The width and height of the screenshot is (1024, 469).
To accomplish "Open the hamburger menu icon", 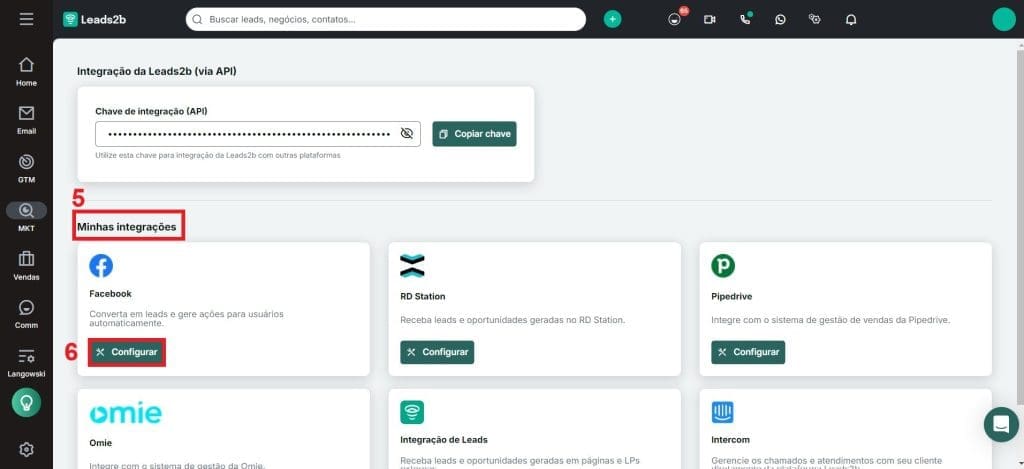I will click(x=26, y=19).
